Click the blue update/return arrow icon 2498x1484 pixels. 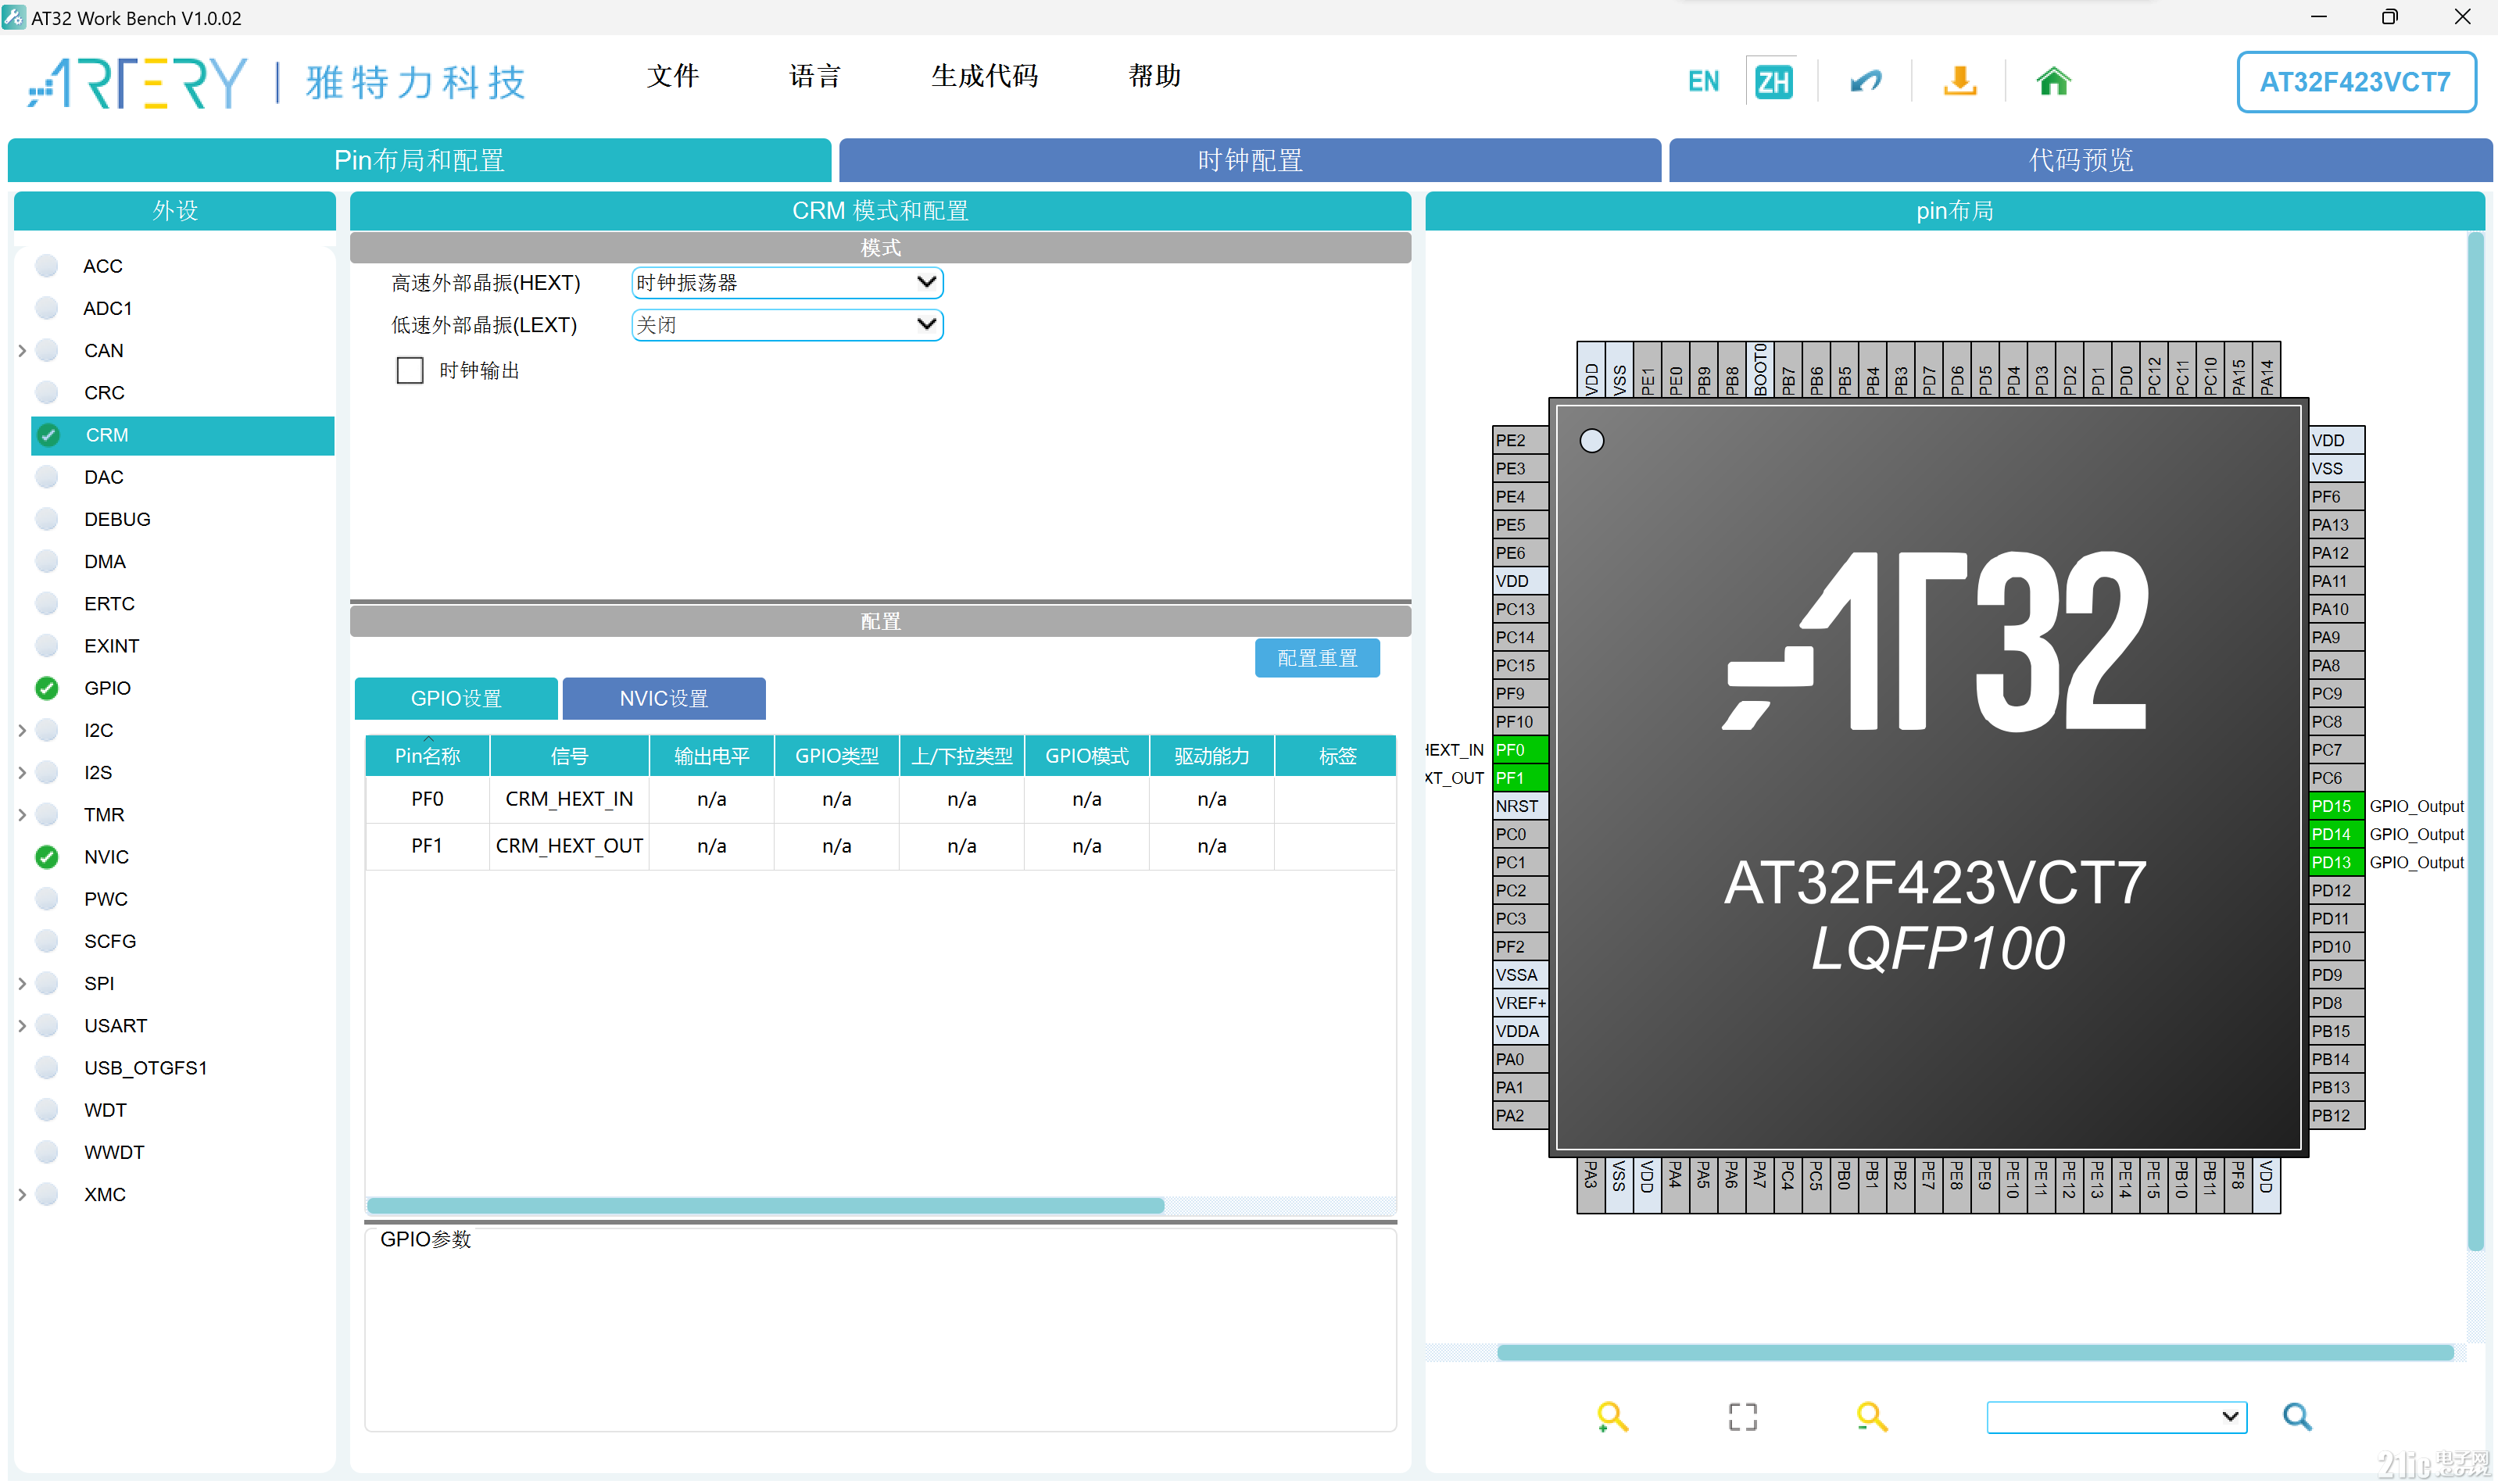coord(1865,81)
